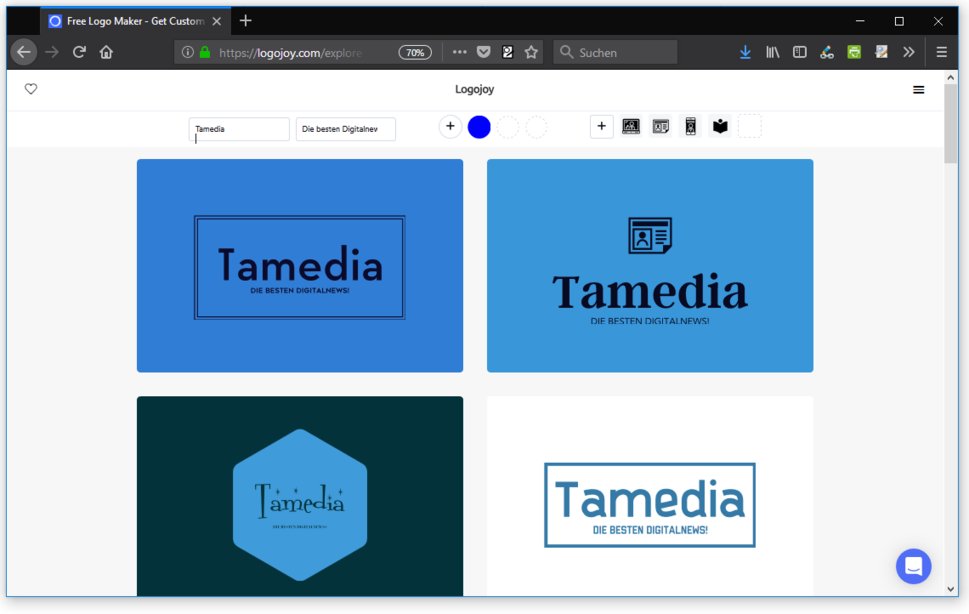The image size is (969, 614).
Task: Open the boxed dark-blue Tamedia logo card
Action: coord(300,266)
